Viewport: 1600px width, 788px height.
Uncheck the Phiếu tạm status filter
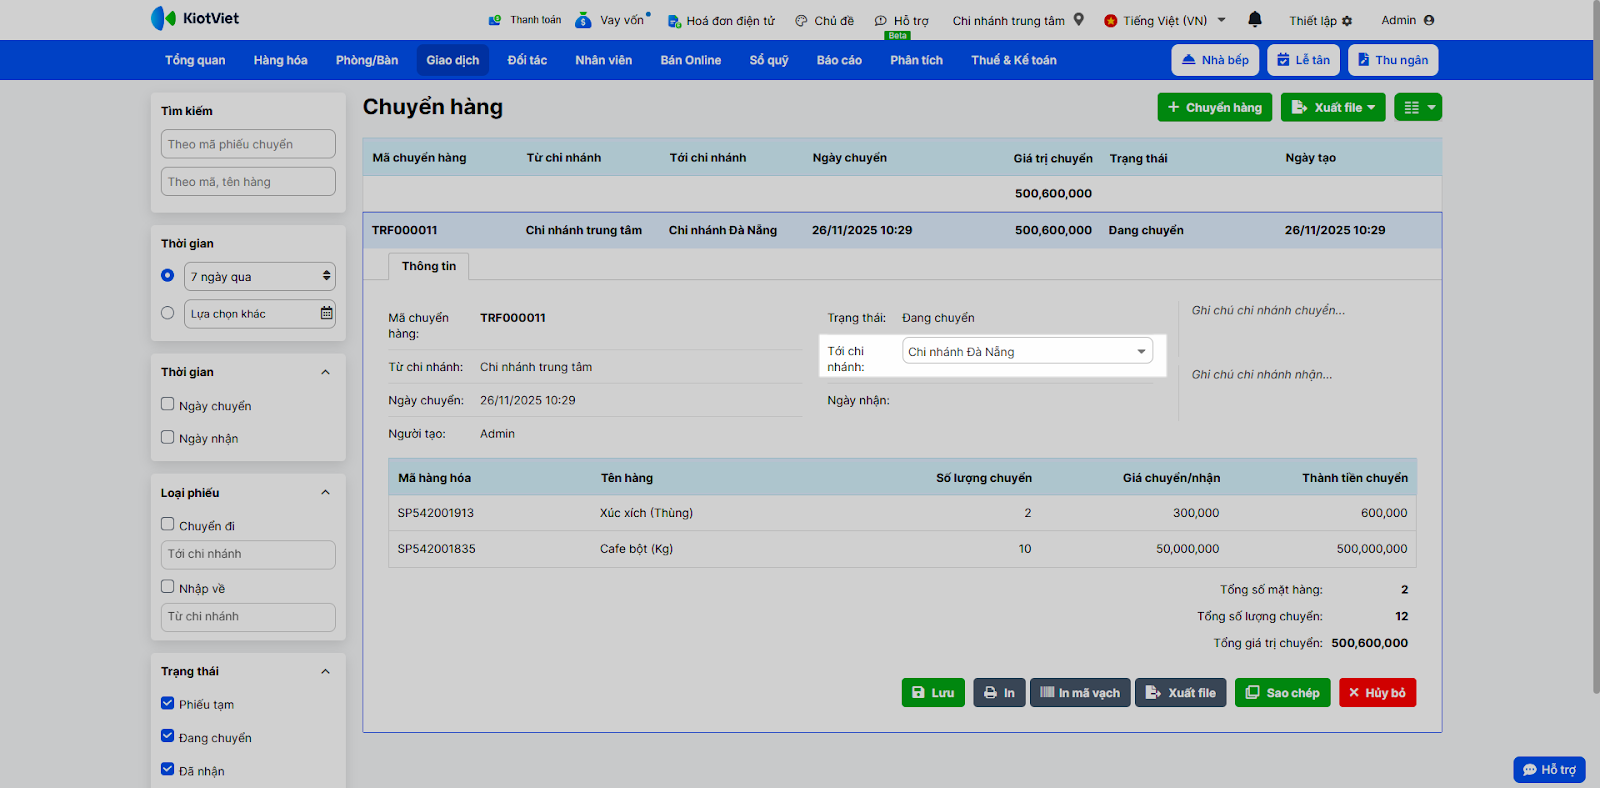point(168,703)
